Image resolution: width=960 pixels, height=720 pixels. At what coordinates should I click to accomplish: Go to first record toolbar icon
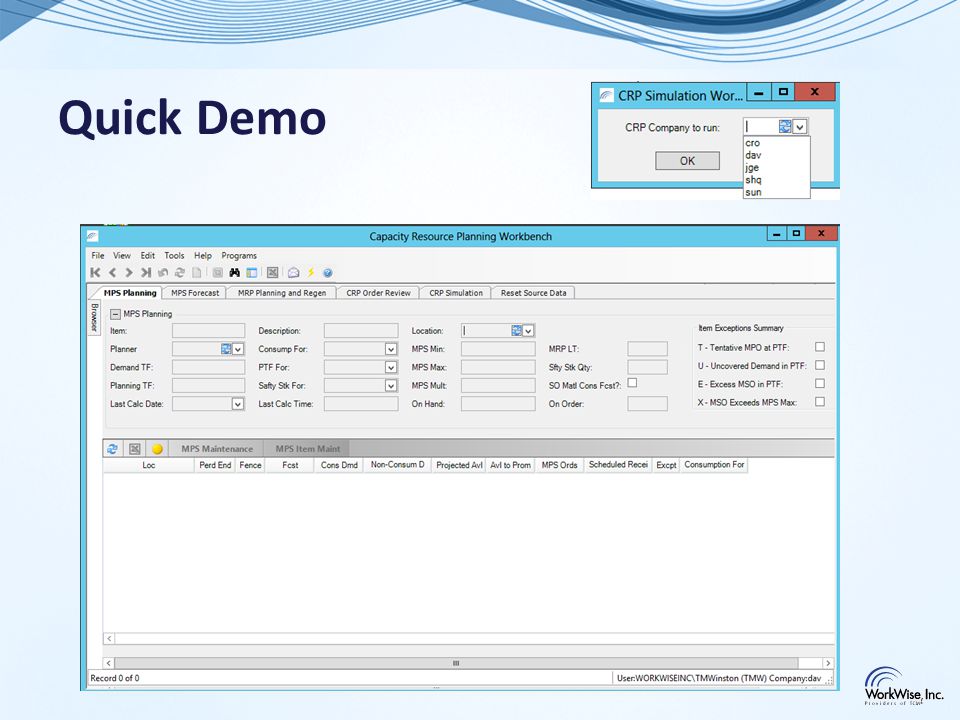pyautogui.click(x=96, y=272)
